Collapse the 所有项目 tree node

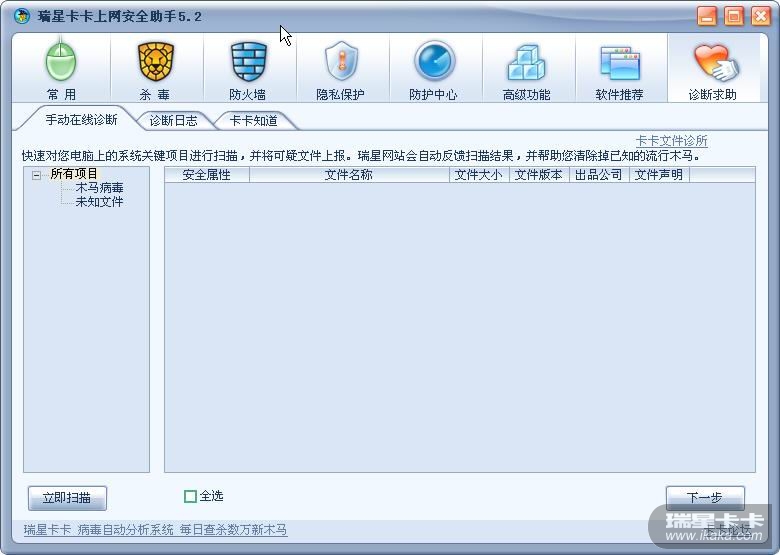point(36,175)
